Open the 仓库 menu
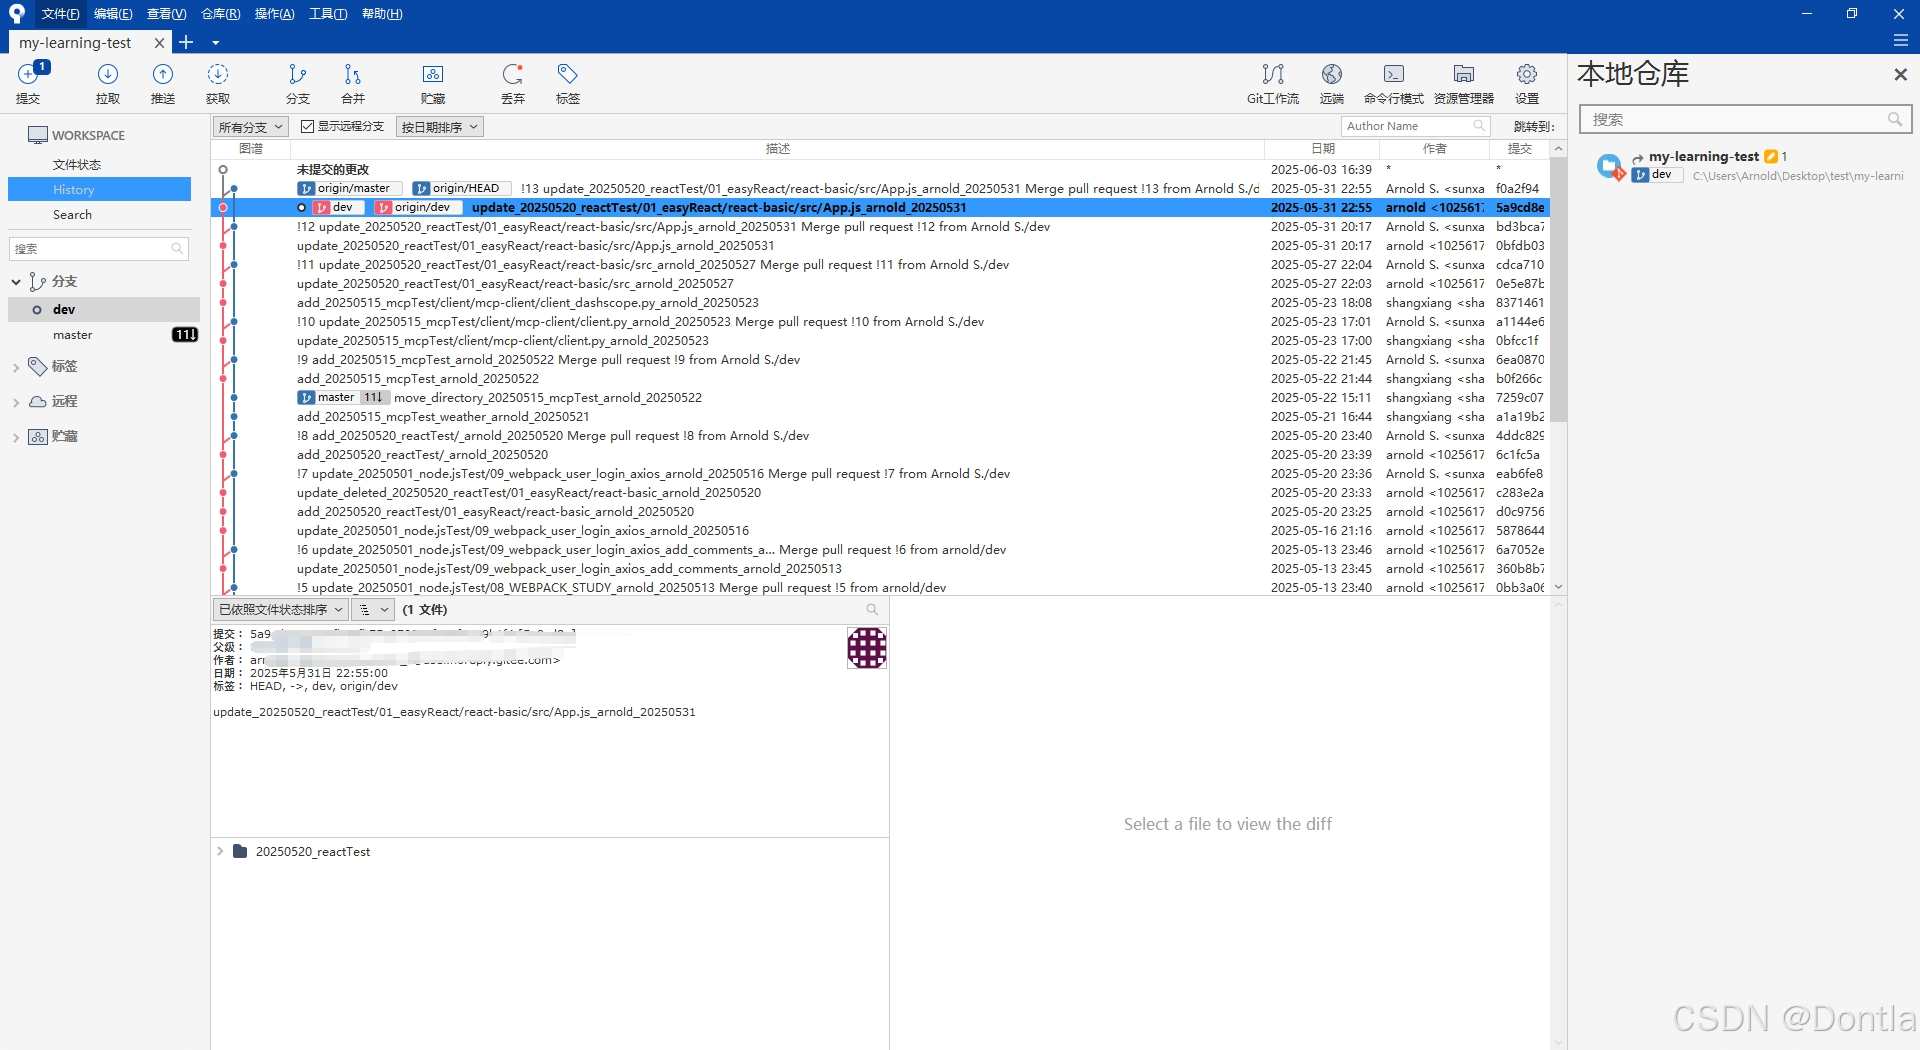Image resolution: width=1920 pixels, height=1050 pixels. 219,14
